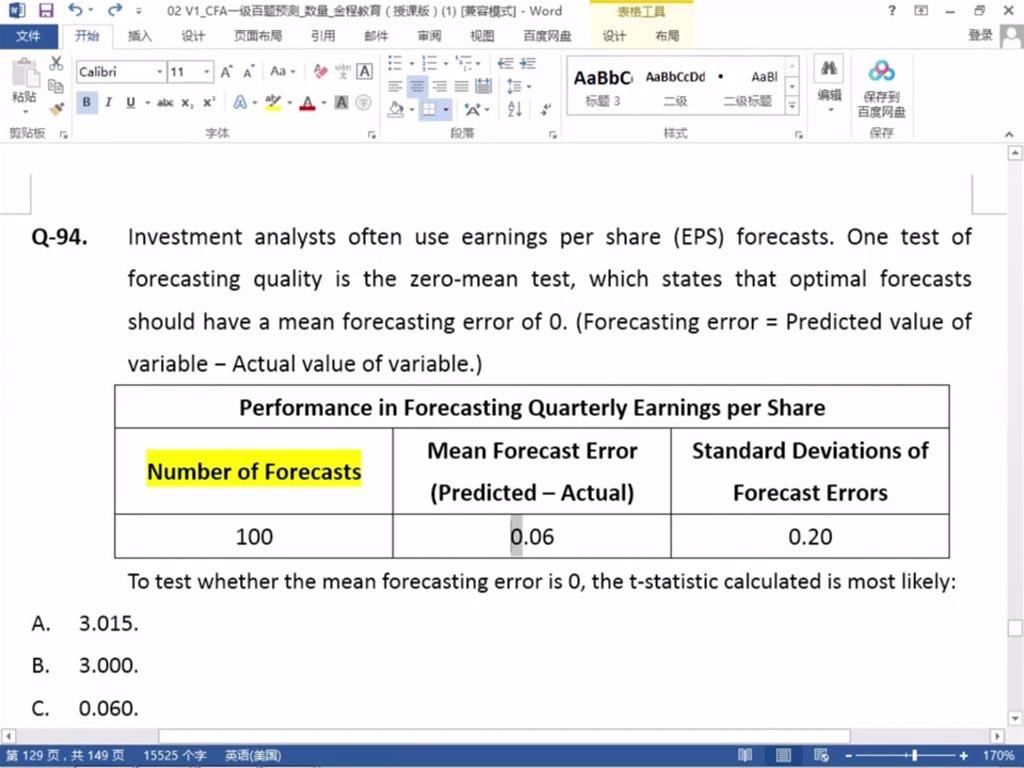Activate the Format Painter brush
Image resolution: width=1024 pixels, height=768 pixels.
point(57,108)
